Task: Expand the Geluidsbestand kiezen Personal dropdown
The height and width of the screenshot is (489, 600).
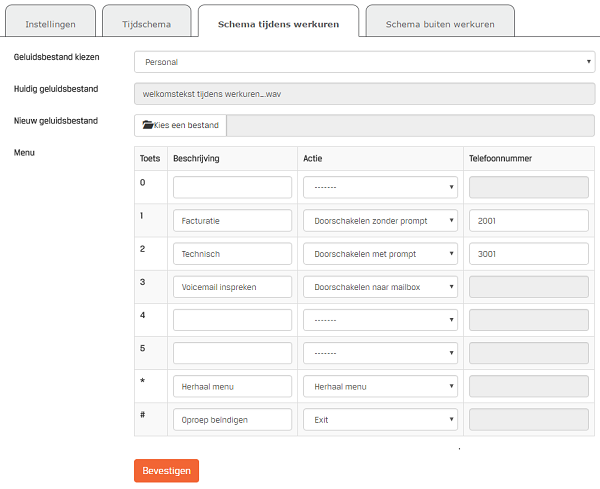Action: click(364, 62)
